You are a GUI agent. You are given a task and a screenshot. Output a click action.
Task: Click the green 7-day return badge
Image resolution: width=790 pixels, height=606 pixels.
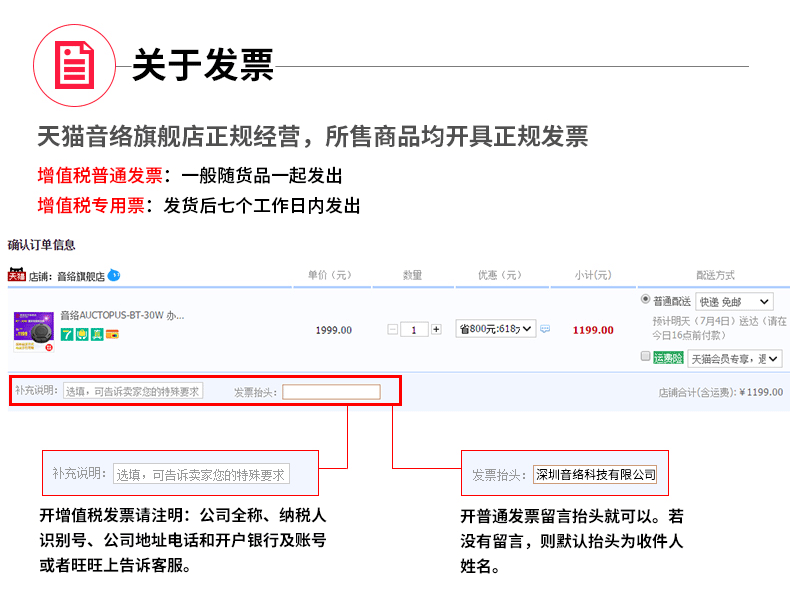[x=67, y=334]
